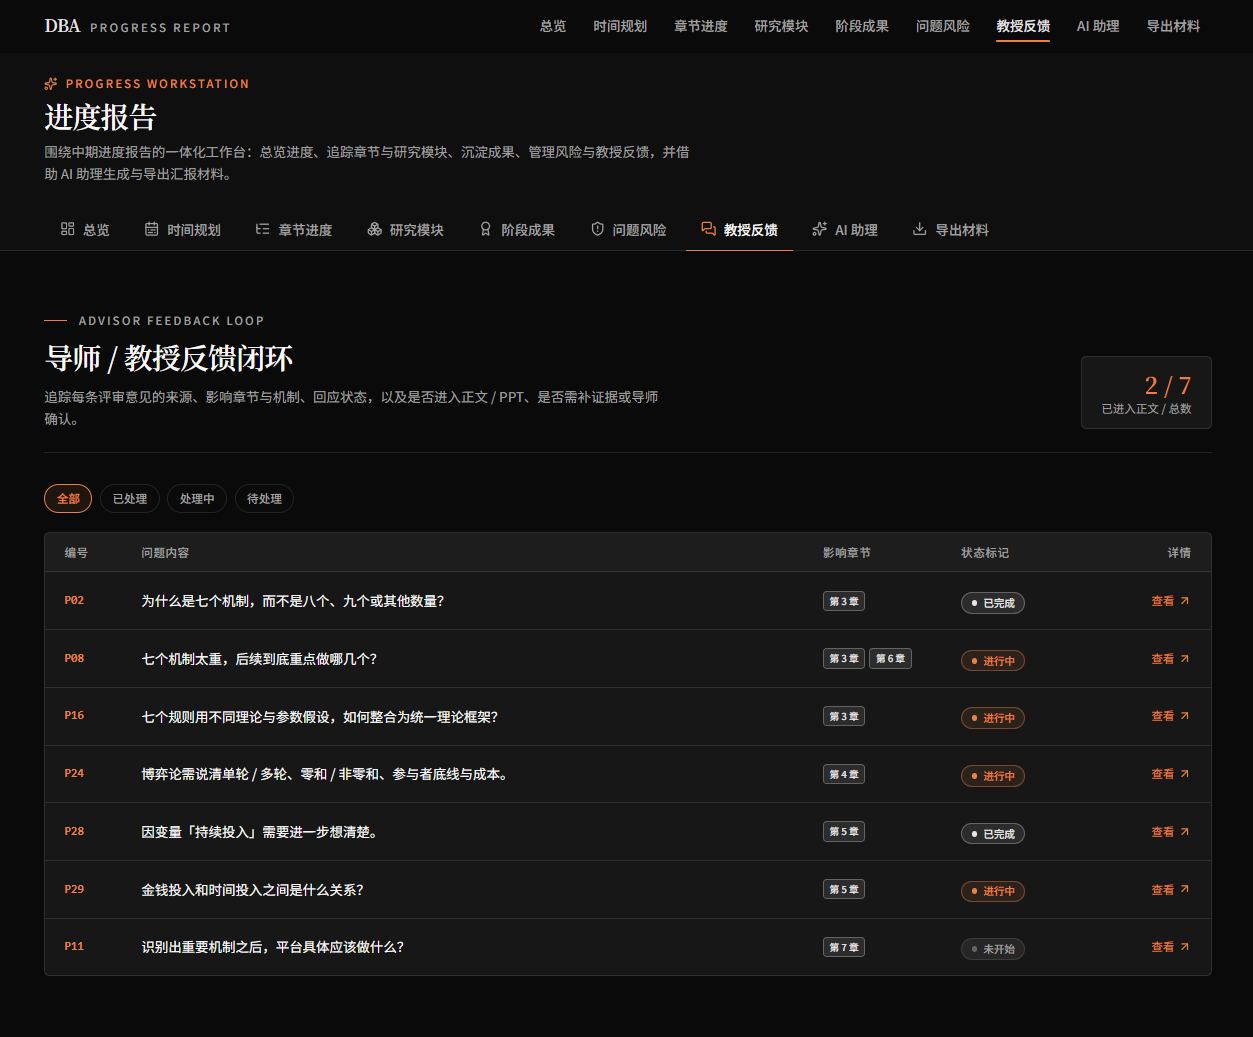Open 总览 in the top navigation

pyautogui.click(x=553, y=26)
